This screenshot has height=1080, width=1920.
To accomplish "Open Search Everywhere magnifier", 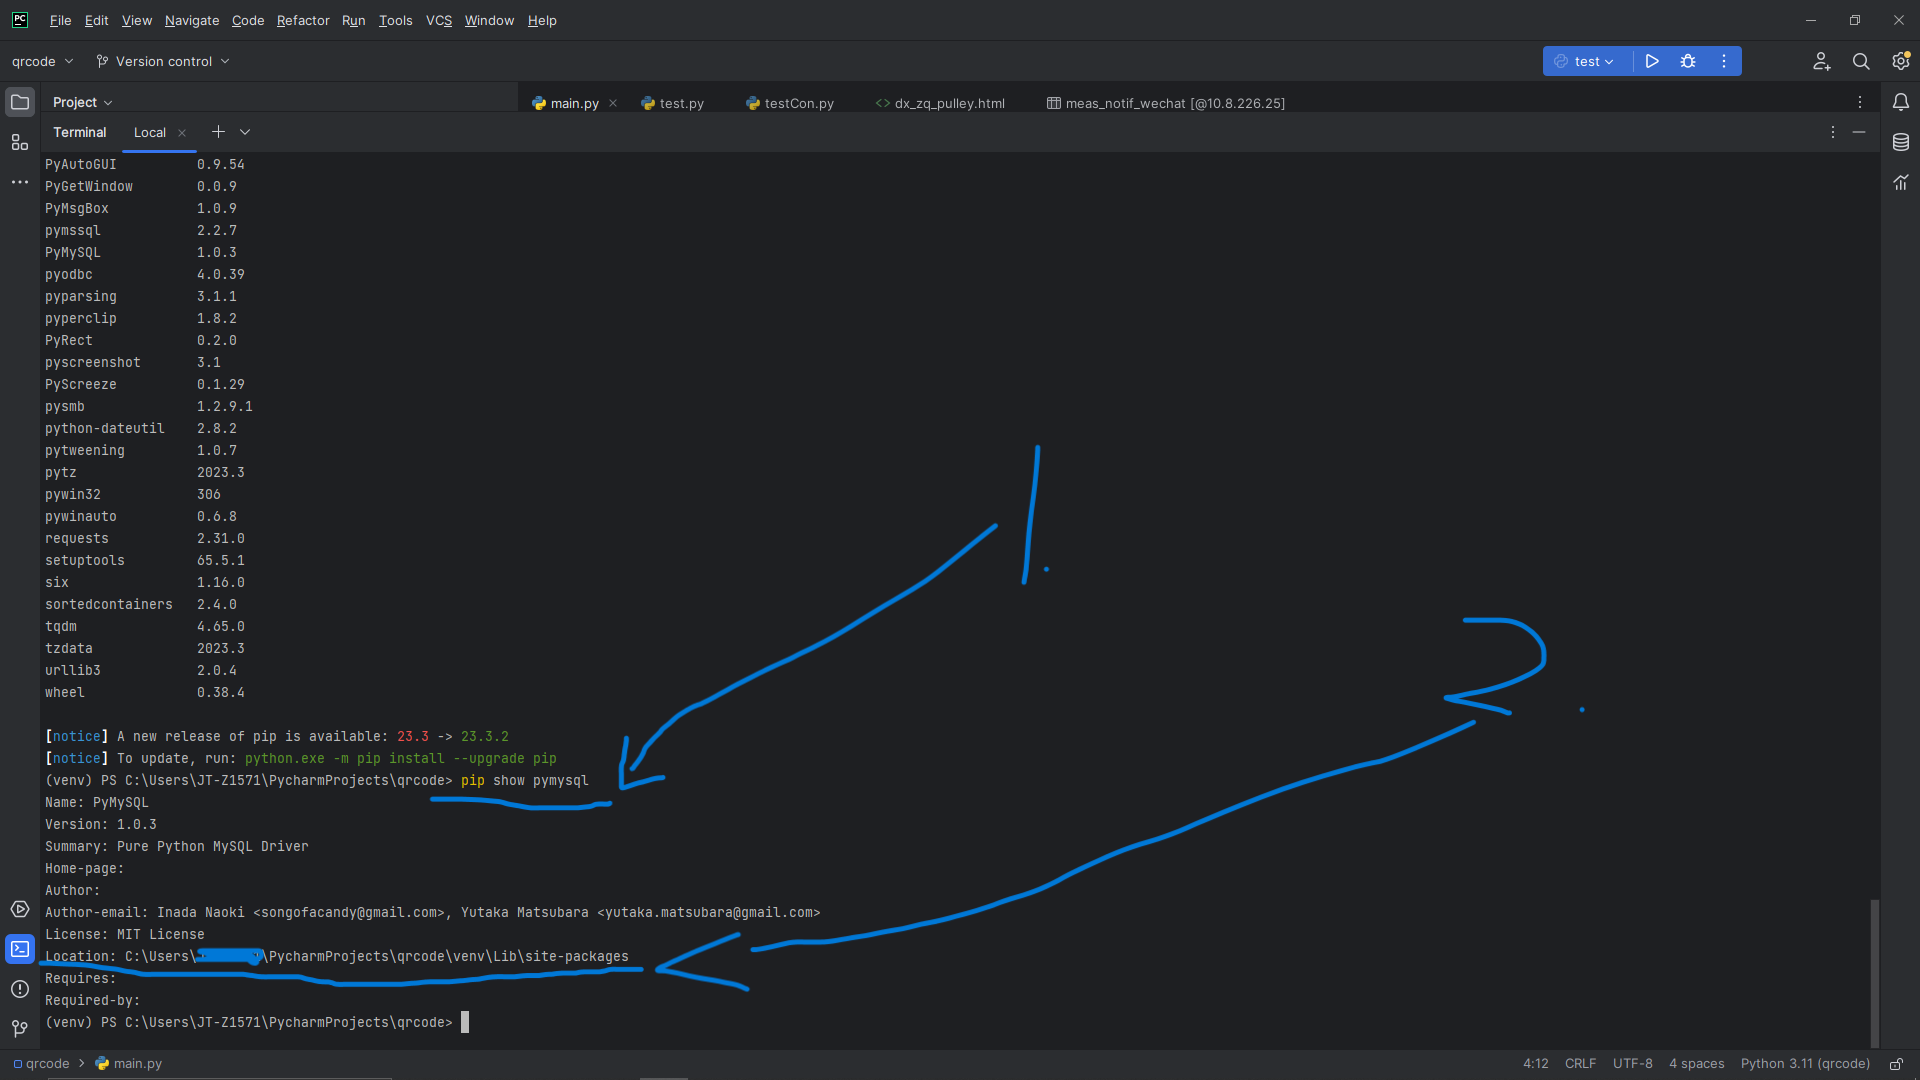I will point(1861,61).
